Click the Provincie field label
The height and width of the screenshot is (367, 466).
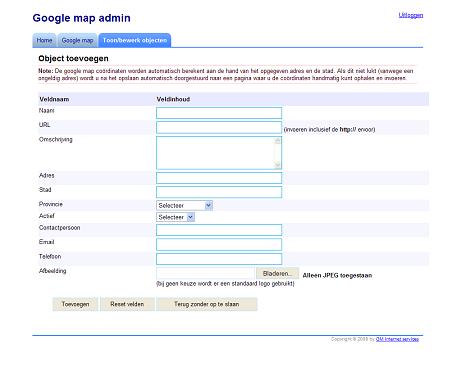[x=51, y=204]
